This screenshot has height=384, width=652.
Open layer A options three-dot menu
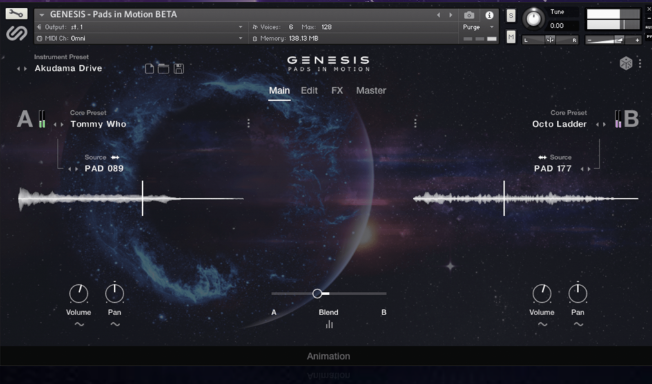[x=249, y=123]
